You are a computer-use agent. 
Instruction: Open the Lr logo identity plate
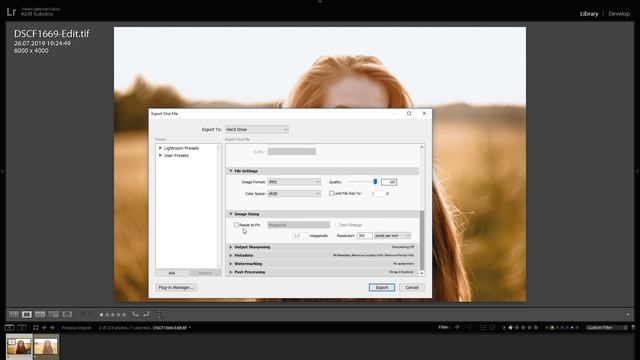(11, 12)
